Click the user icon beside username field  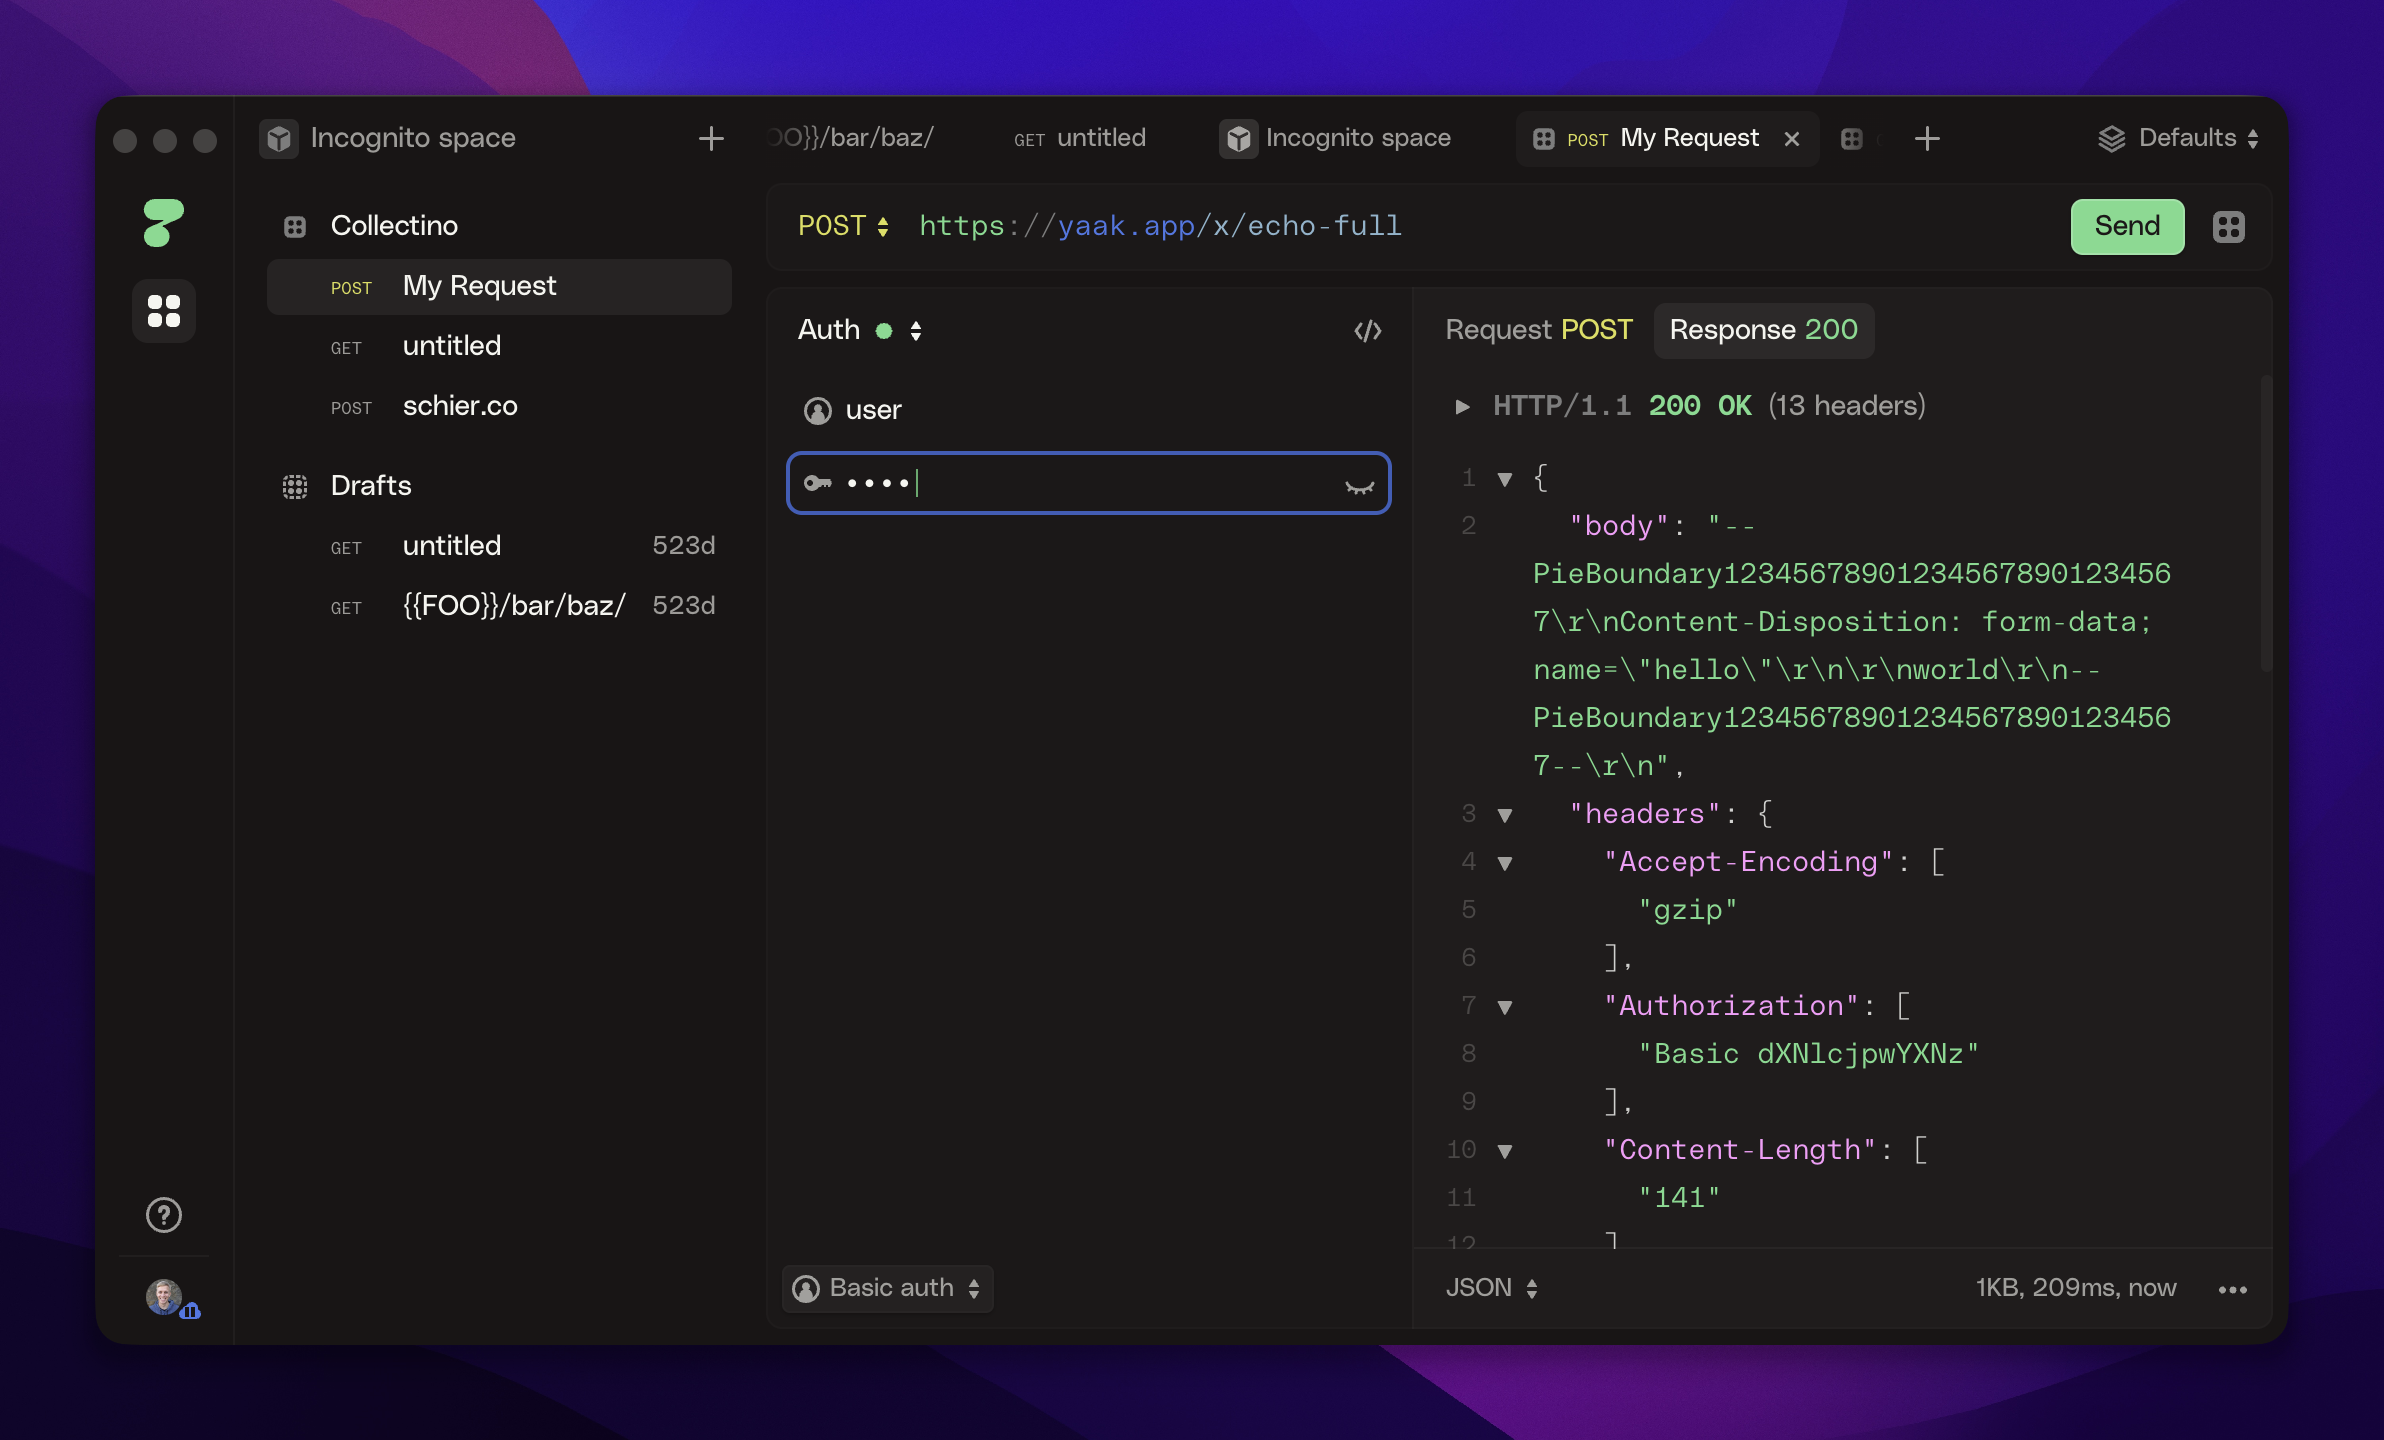(818, 410)
